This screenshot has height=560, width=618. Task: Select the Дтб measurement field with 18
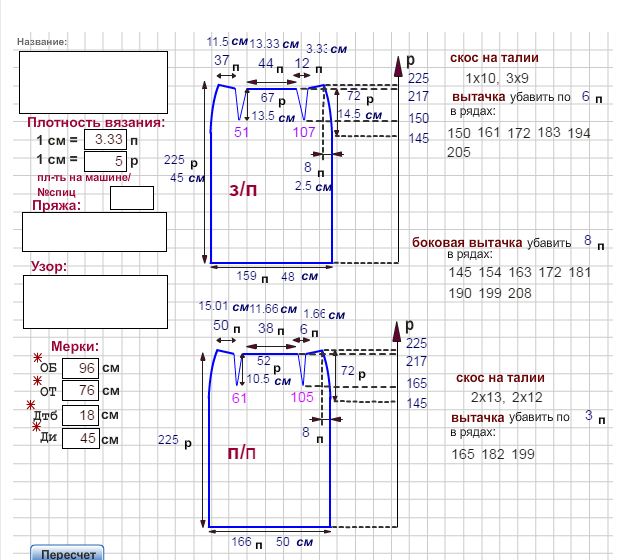pos(81,415)
